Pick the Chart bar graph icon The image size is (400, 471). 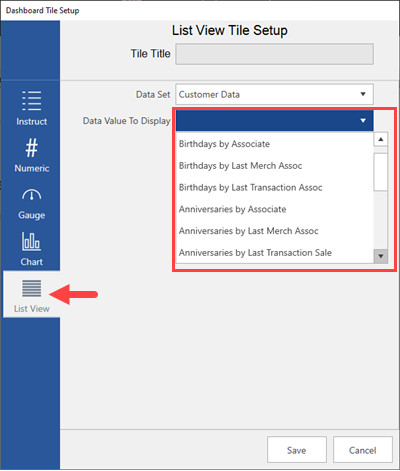coord(32,241)
